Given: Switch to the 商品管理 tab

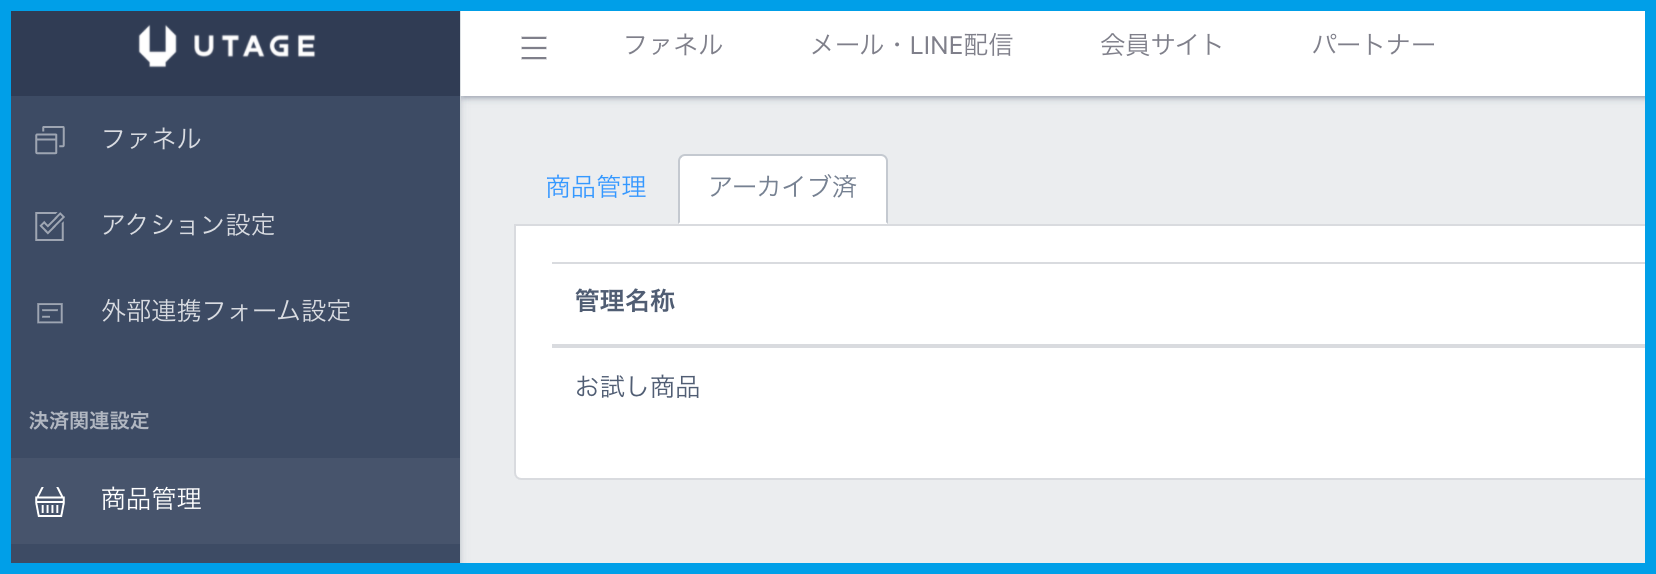Looking at the screenshot, I should pyautogui.click(x=596, y=187).
